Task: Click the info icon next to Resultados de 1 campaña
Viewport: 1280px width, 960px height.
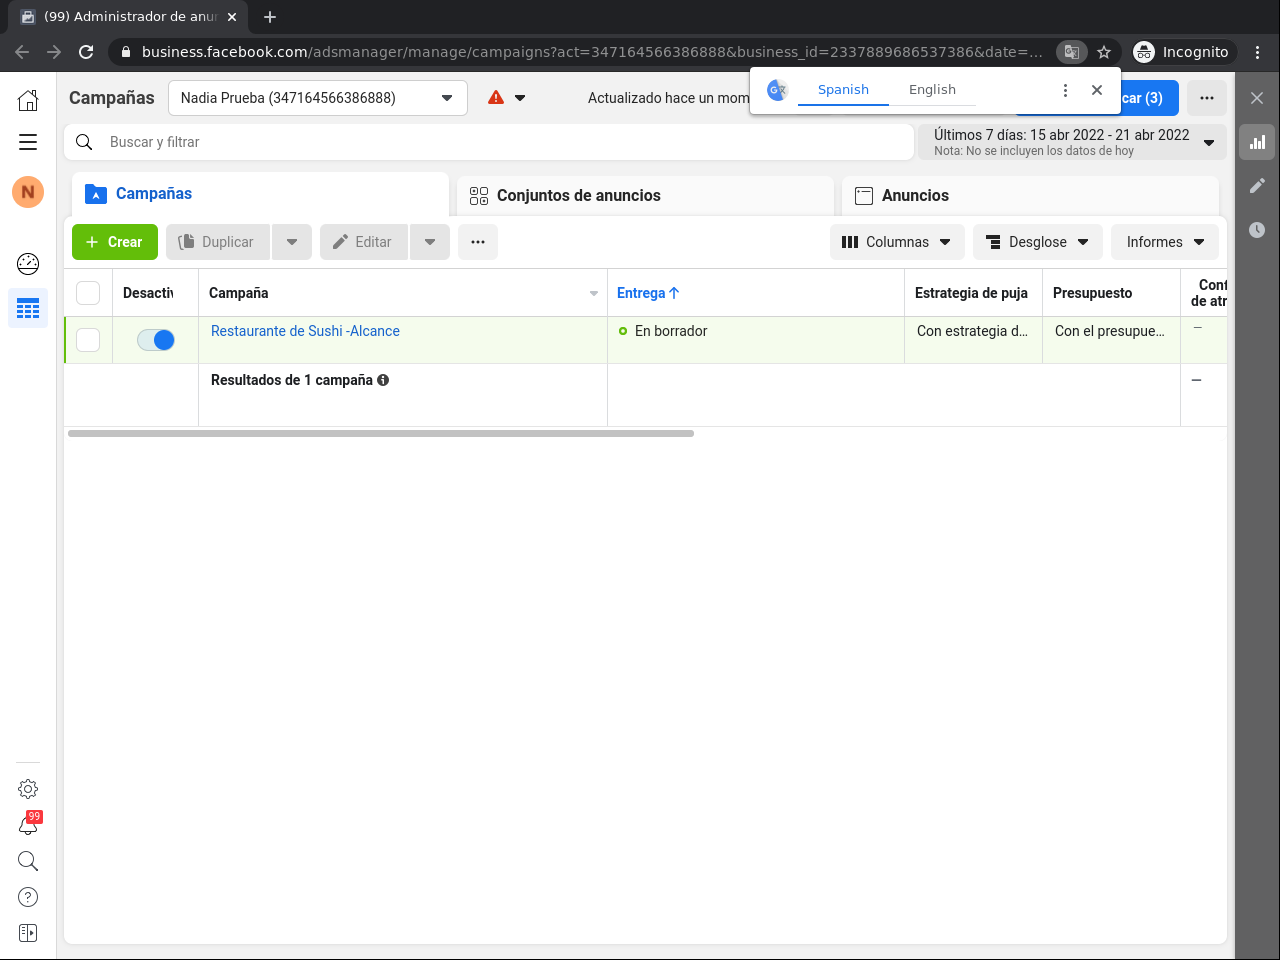Action: click(383, 380)
